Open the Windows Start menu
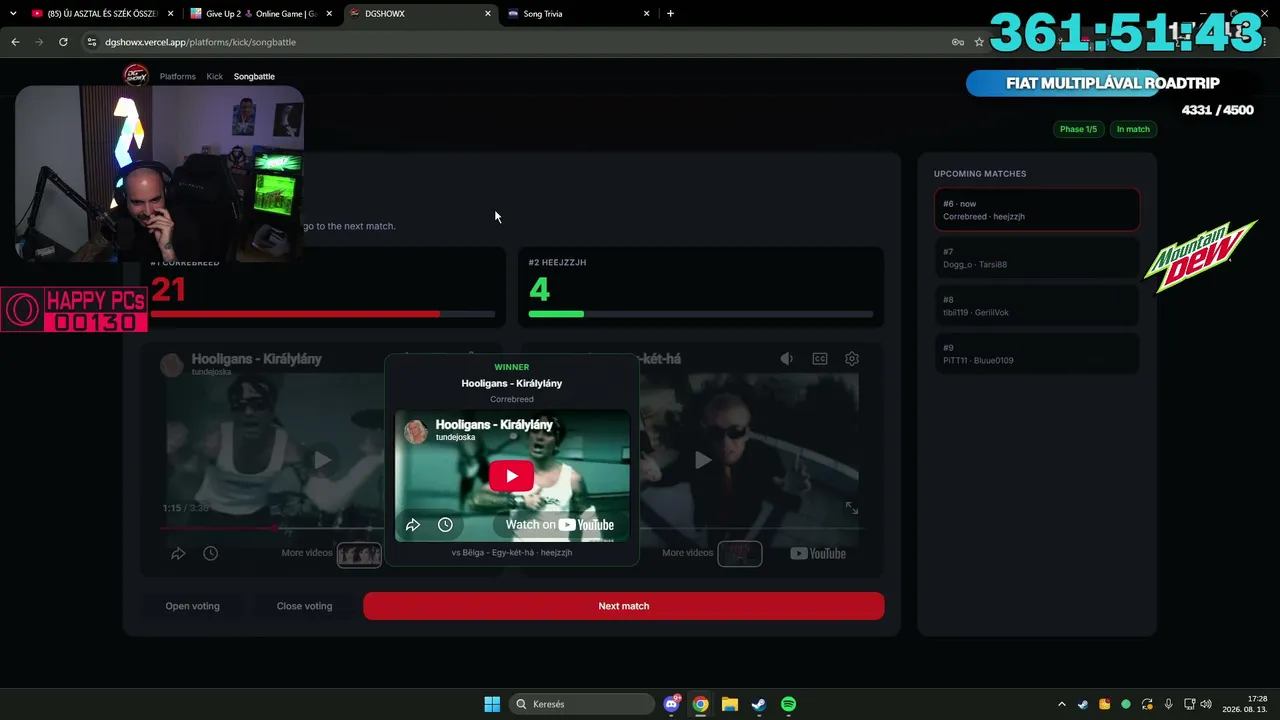This screenshot has height=720, width=1280. click(492, 704)
